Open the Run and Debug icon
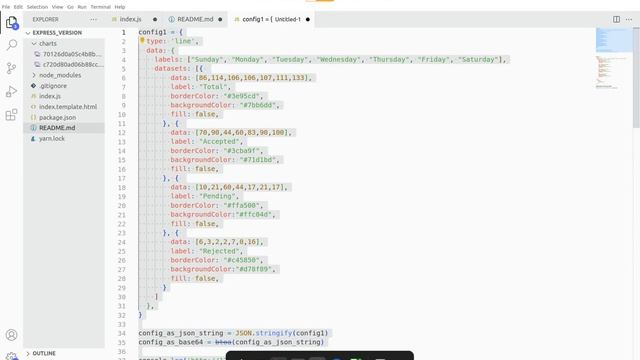640x360 pixels. (x=11, y=91)
